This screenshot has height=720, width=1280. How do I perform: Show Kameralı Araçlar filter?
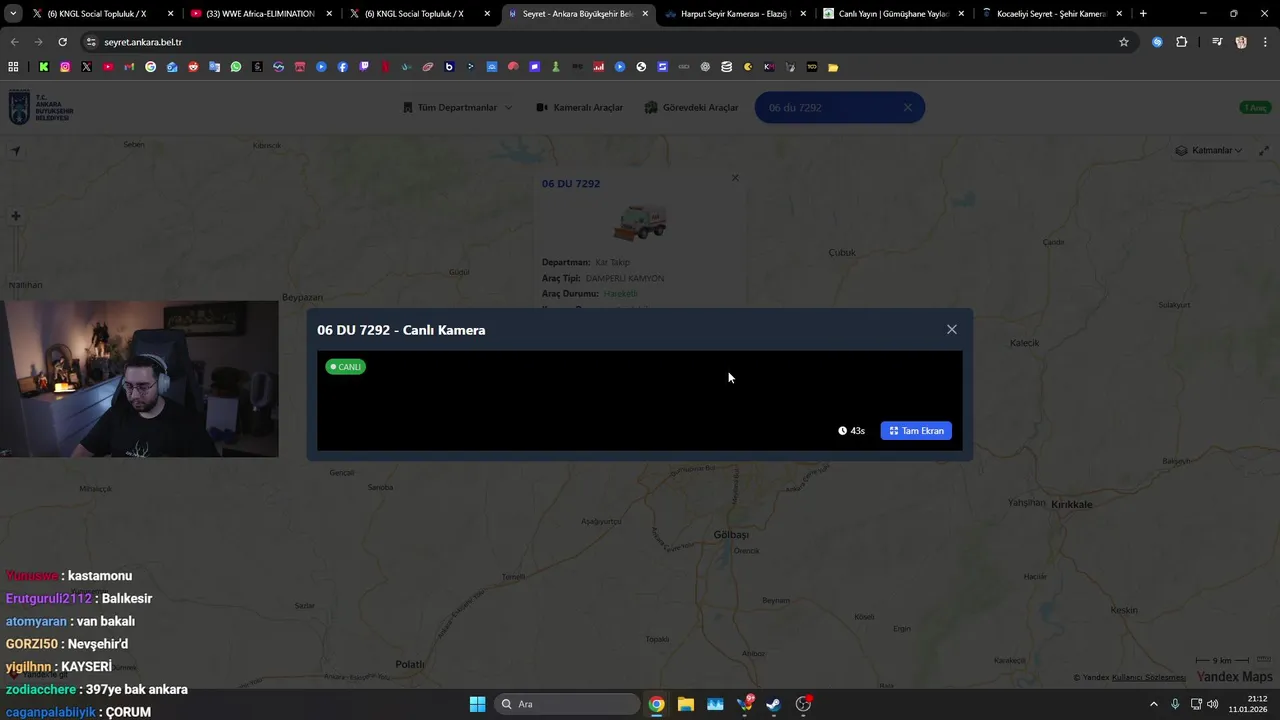point(579,107)
